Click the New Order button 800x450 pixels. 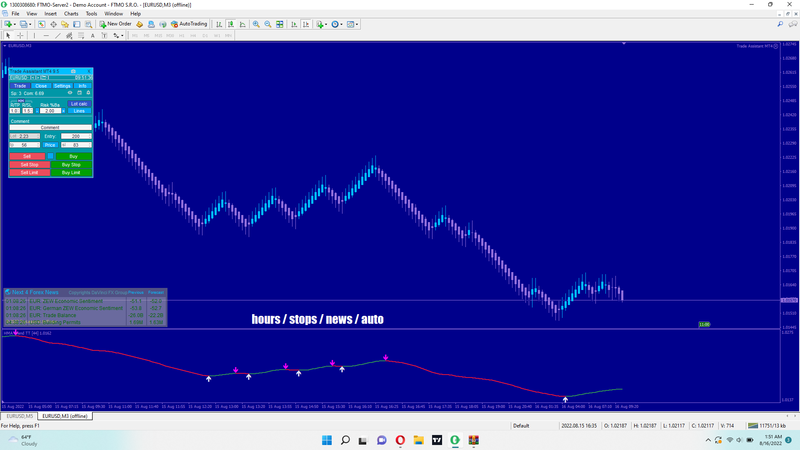coord(115,24)
